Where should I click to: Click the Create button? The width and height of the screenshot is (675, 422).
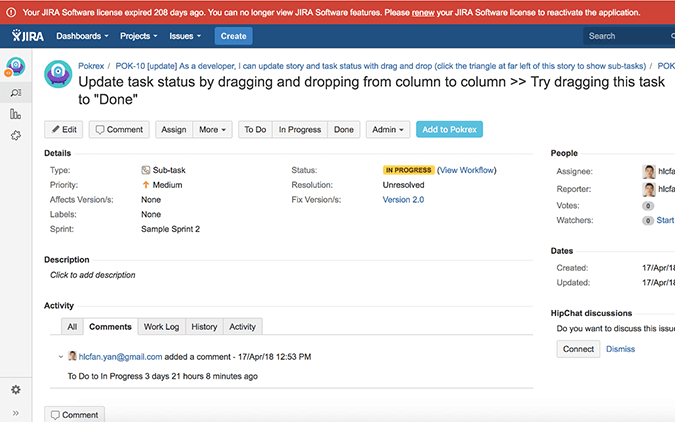pos(233,36)
